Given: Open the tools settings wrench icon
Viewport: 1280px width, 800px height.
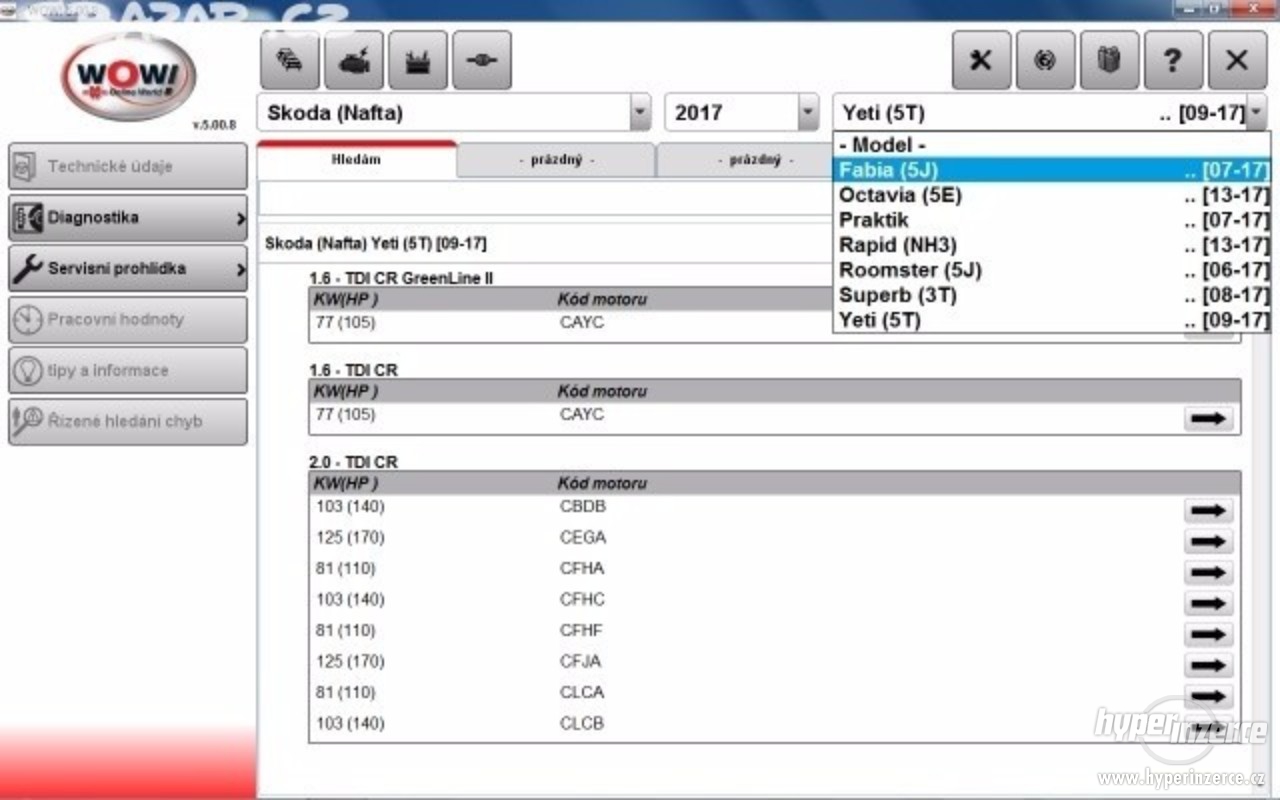Looking at the screenshot, I should (981, 60).
